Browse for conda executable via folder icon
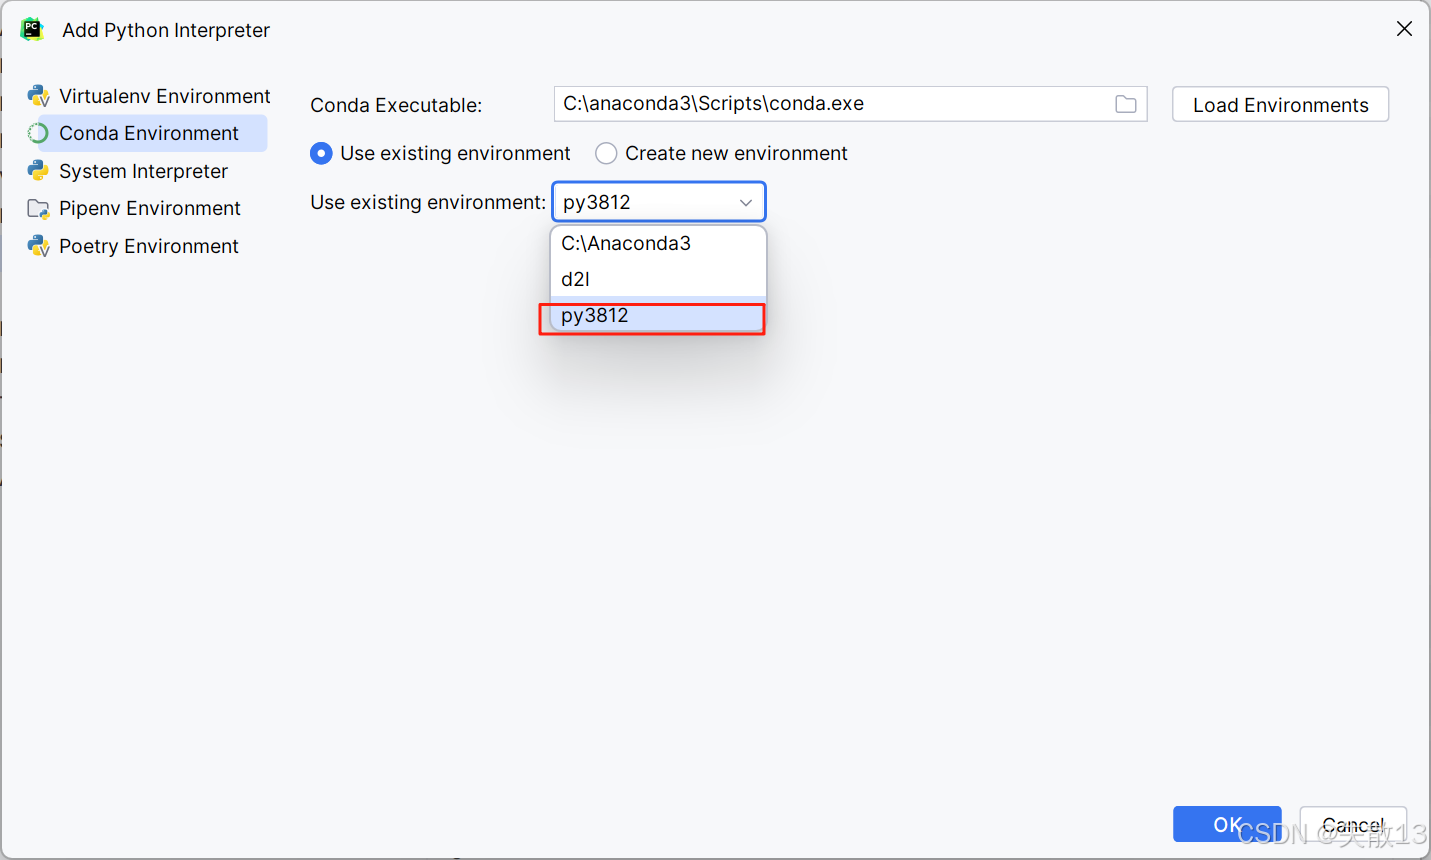 click(x=1126, y=104)
